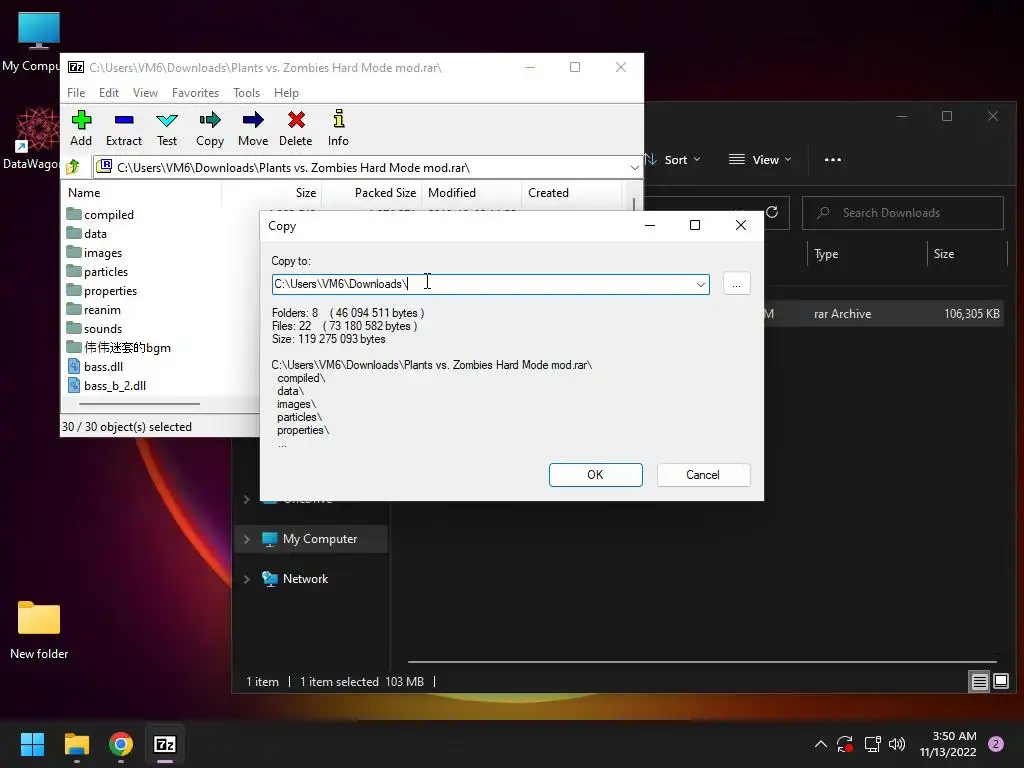Viewport: 1024px width, 768px height.
Task: Expand My Computer in navigation pane
Action: 246,539
